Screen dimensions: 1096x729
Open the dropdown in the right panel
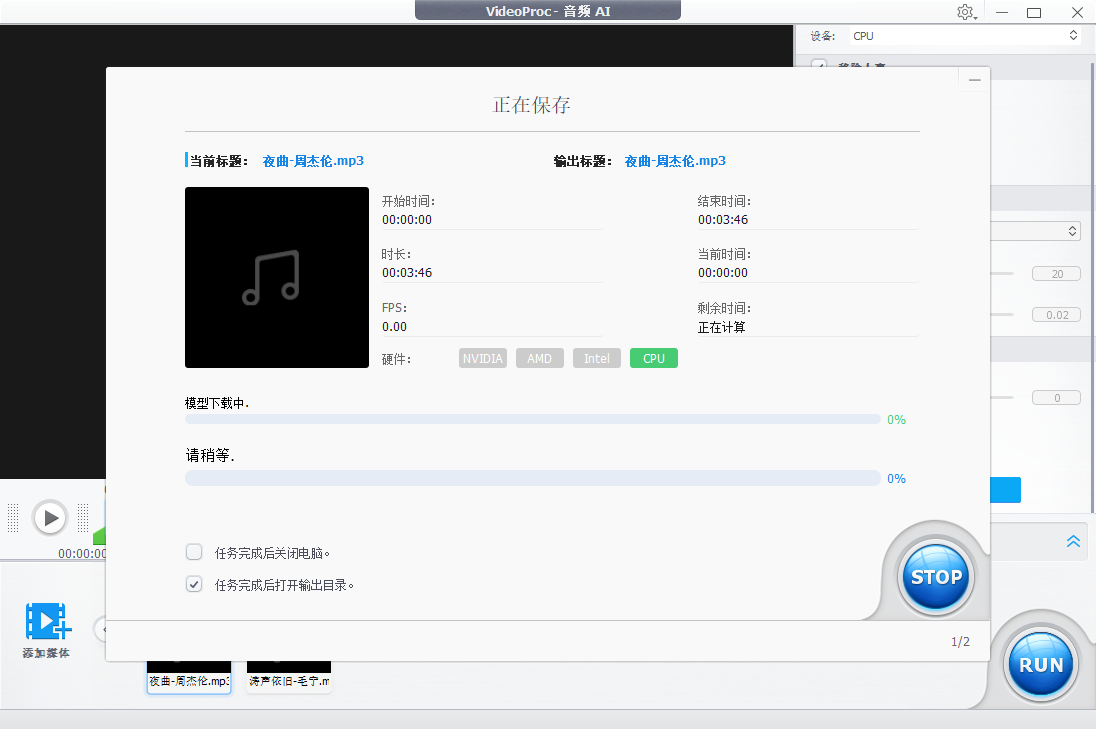(1074, 230)
